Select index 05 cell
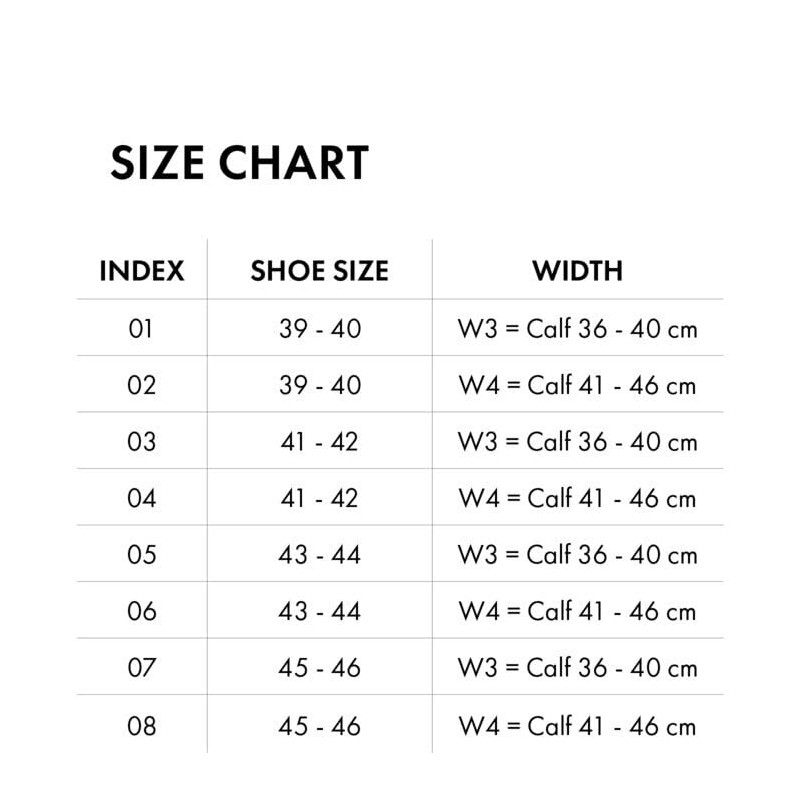 [142, 554]
